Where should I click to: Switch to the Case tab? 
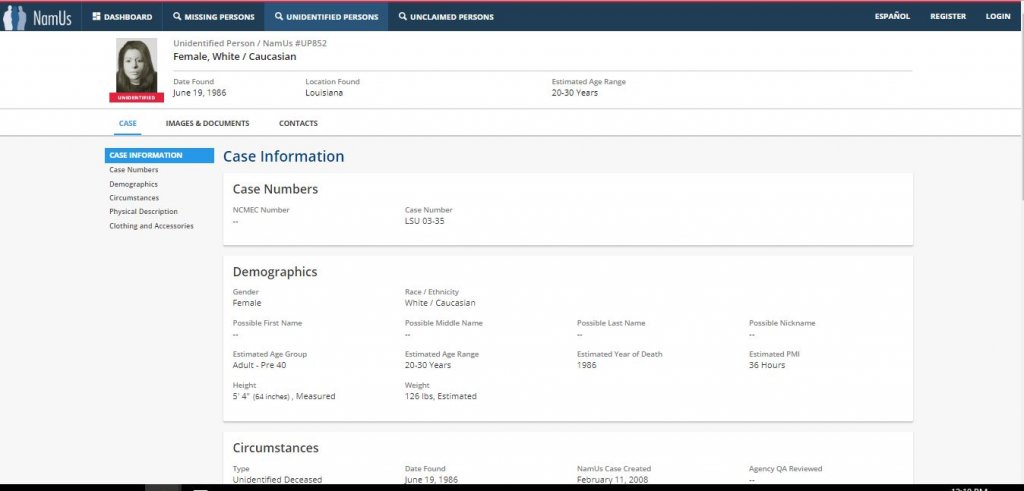click(128, 123)
